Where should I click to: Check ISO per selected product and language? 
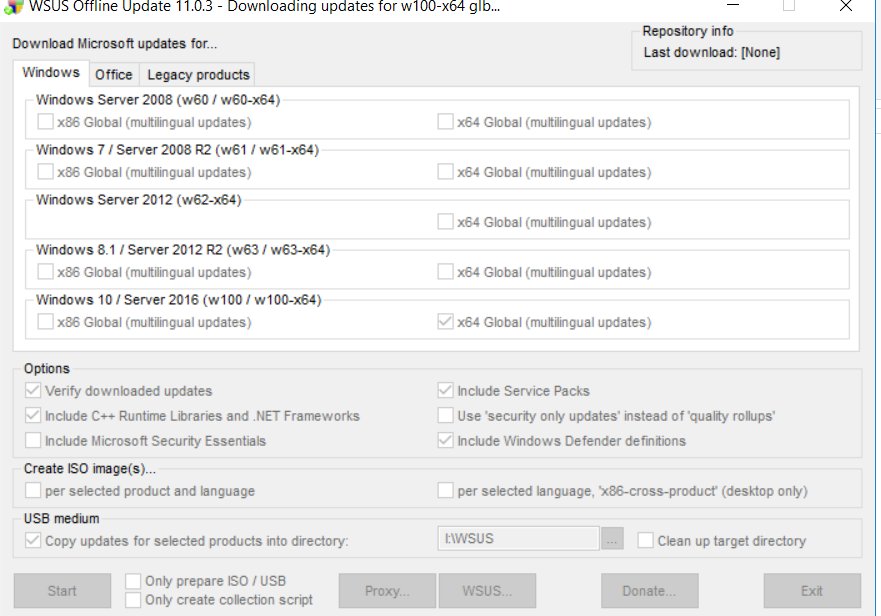pyautogui.click(x=33, y=490)
